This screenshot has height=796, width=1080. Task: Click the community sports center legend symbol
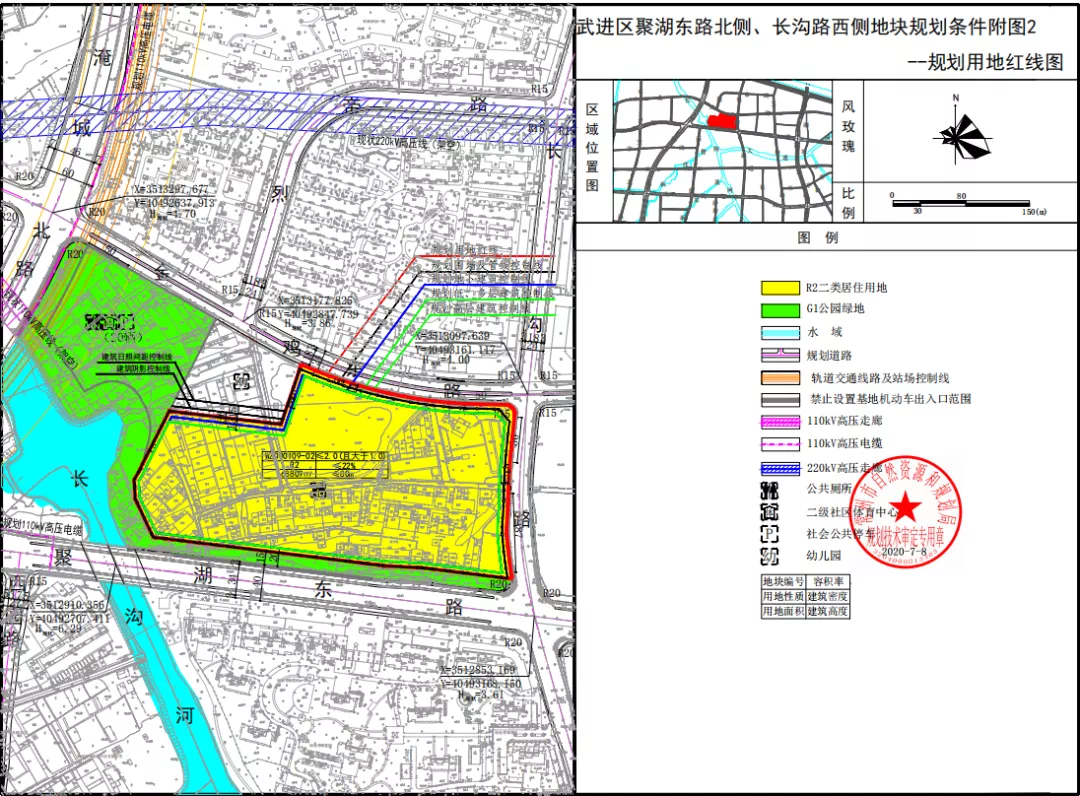click(x=769, y=512)
